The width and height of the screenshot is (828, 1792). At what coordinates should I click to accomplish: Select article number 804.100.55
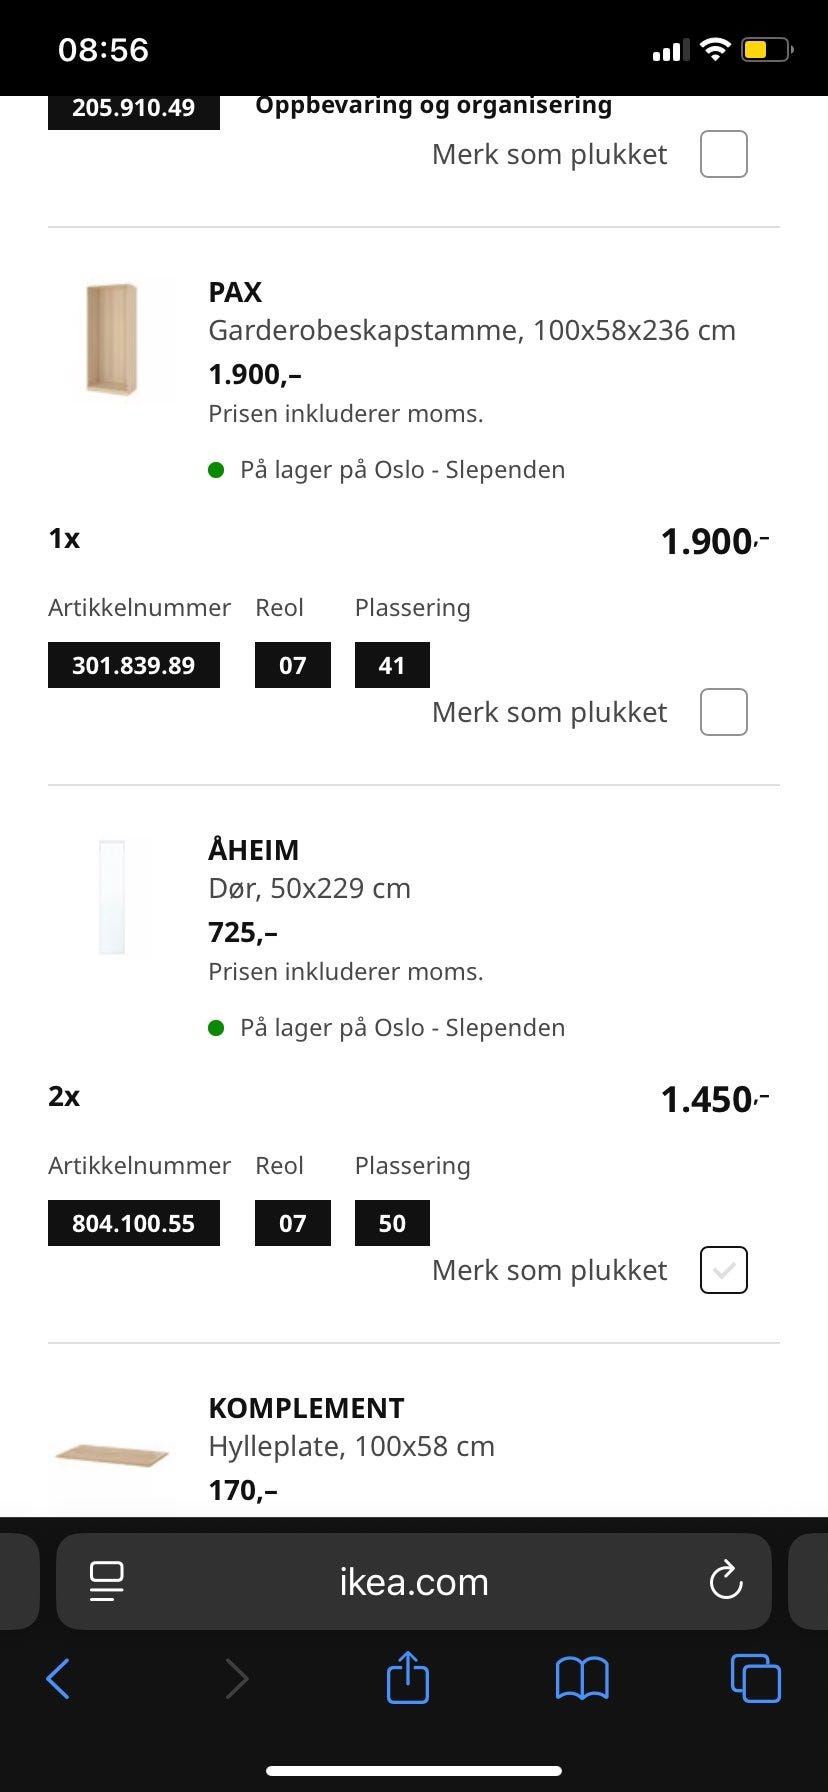click(133, 1224)
